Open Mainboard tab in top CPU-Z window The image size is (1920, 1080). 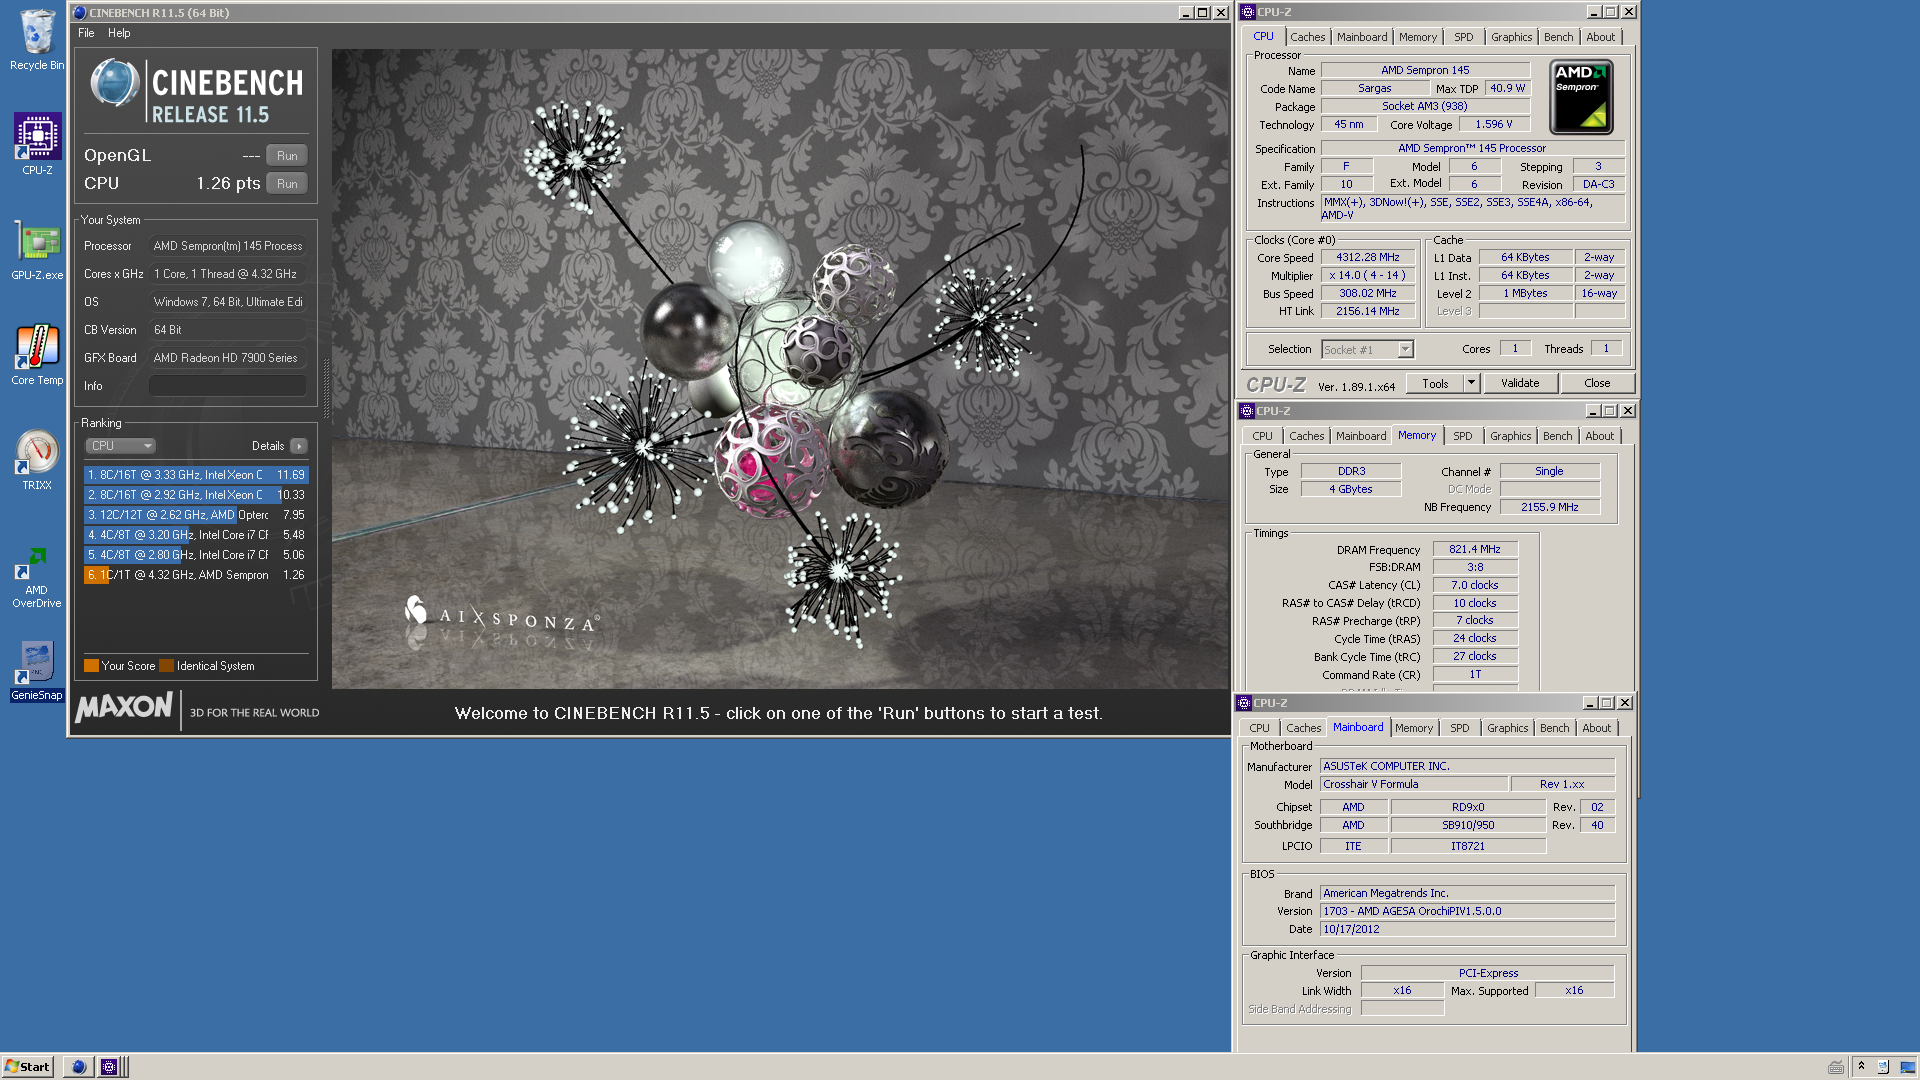coord(1362,37)
